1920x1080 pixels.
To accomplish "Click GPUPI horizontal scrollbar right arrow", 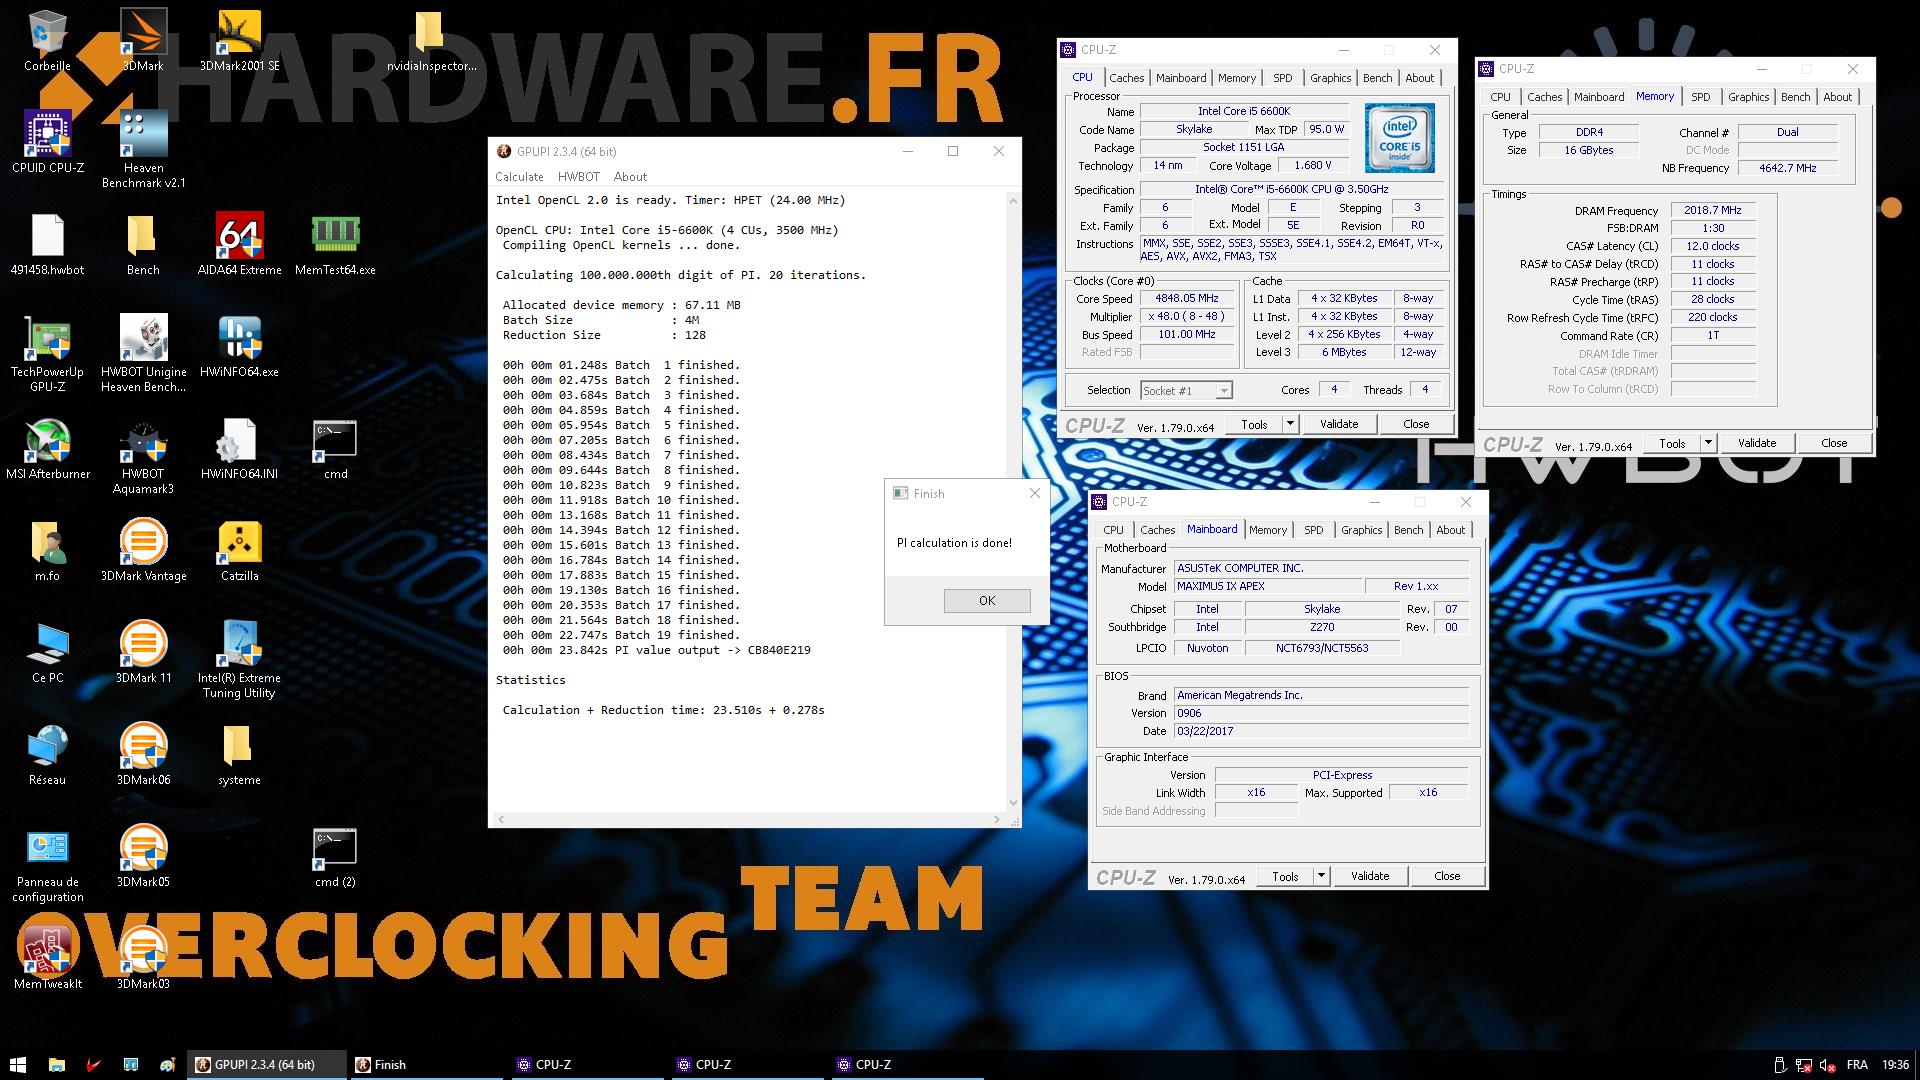I will point(996,819).
